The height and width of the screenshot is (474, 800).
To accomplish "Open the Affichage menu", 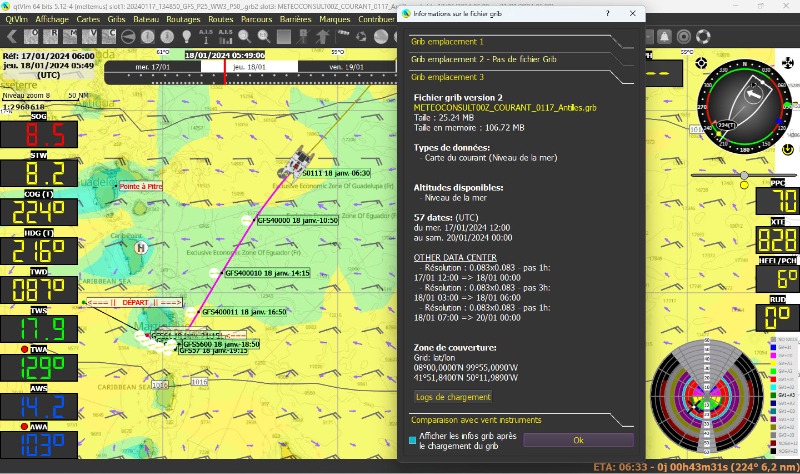I will (x=52, y=19).
